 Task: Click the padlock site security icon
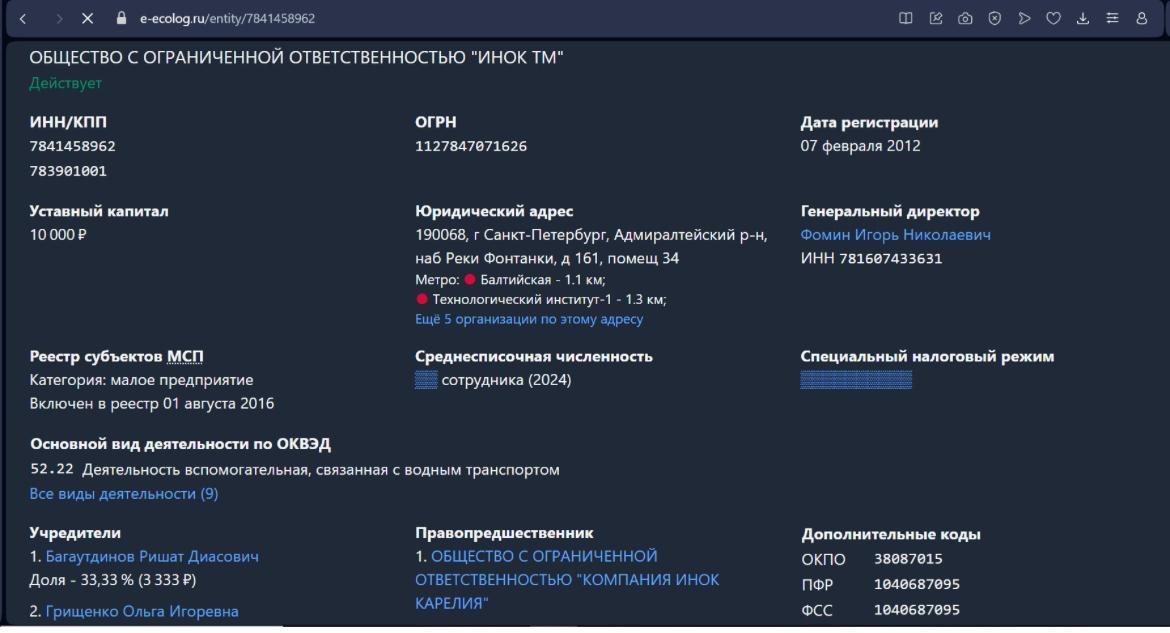(122, 18)
